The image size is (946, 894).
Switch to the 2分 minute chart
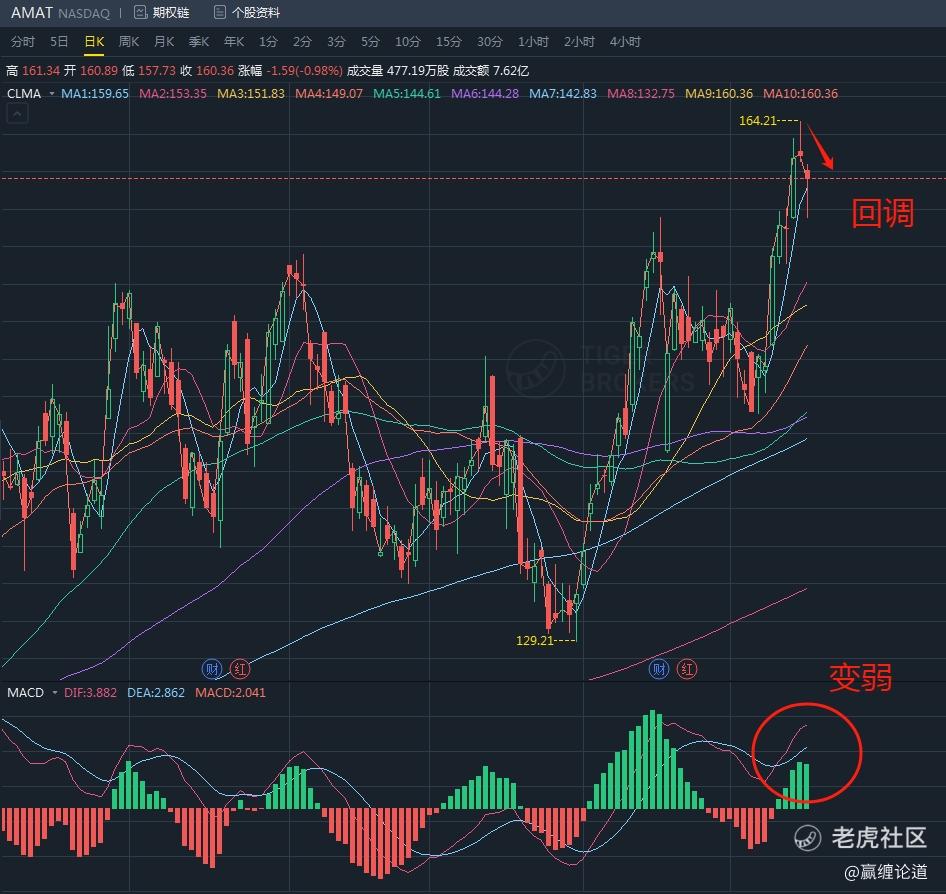coord(302,42)
